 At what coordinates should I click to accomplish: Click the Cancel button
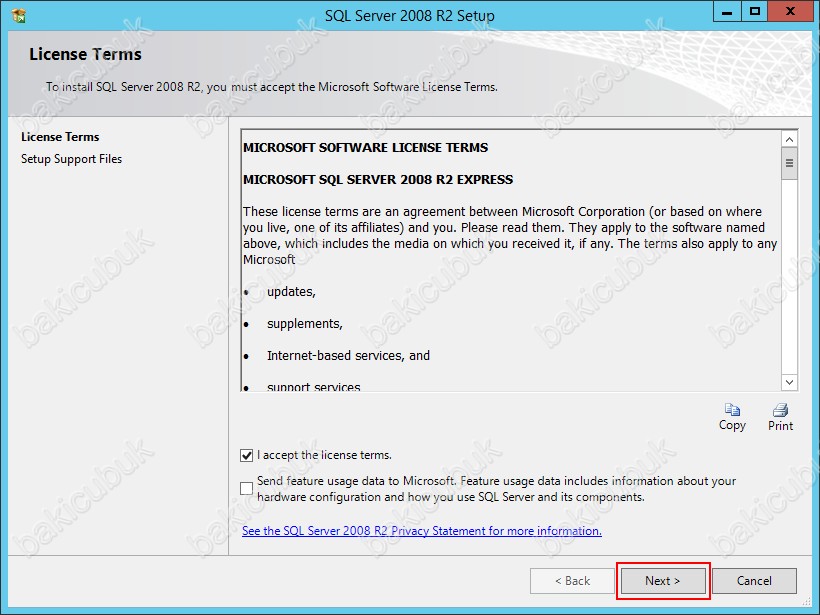coord(754,581)
